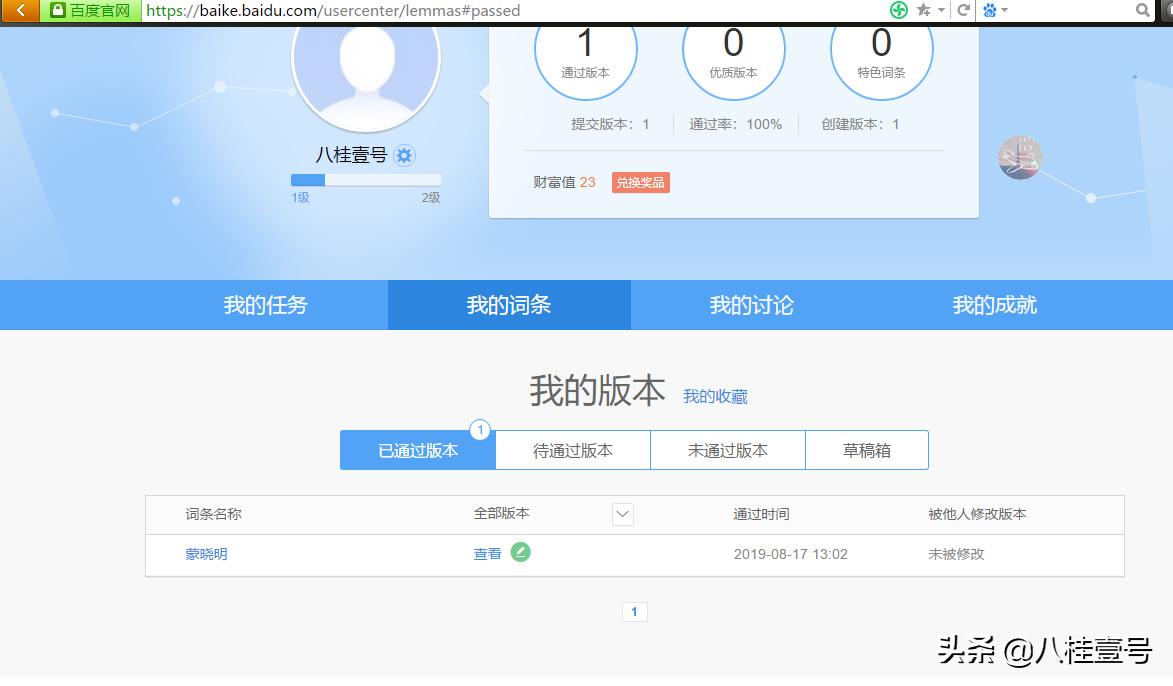Open the dropdown next to favorites star
Screen dimensions: 1173x686
(x=940, y=10)
